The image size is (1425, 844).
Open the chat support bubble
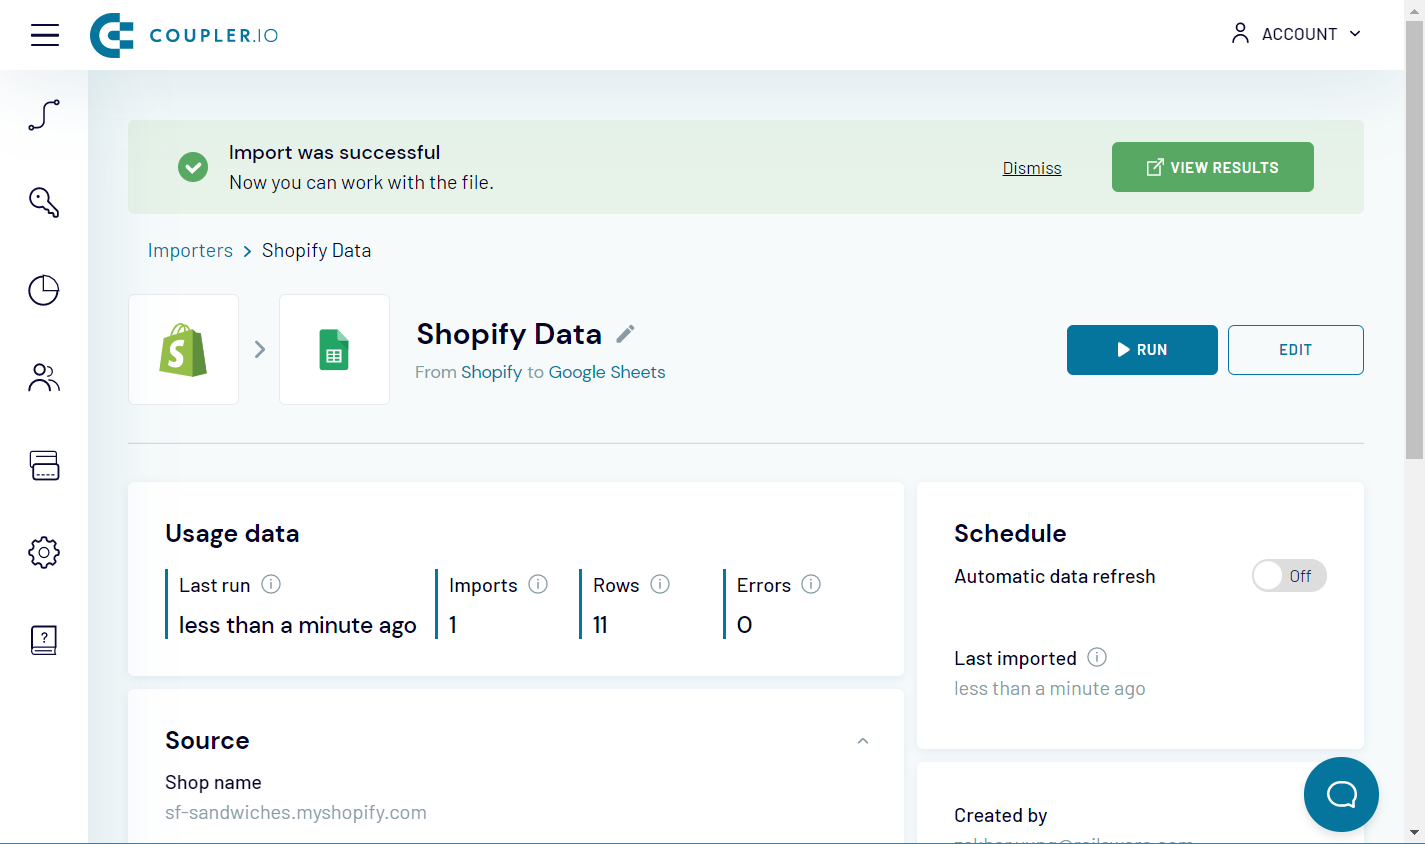tap(1341, 794)
